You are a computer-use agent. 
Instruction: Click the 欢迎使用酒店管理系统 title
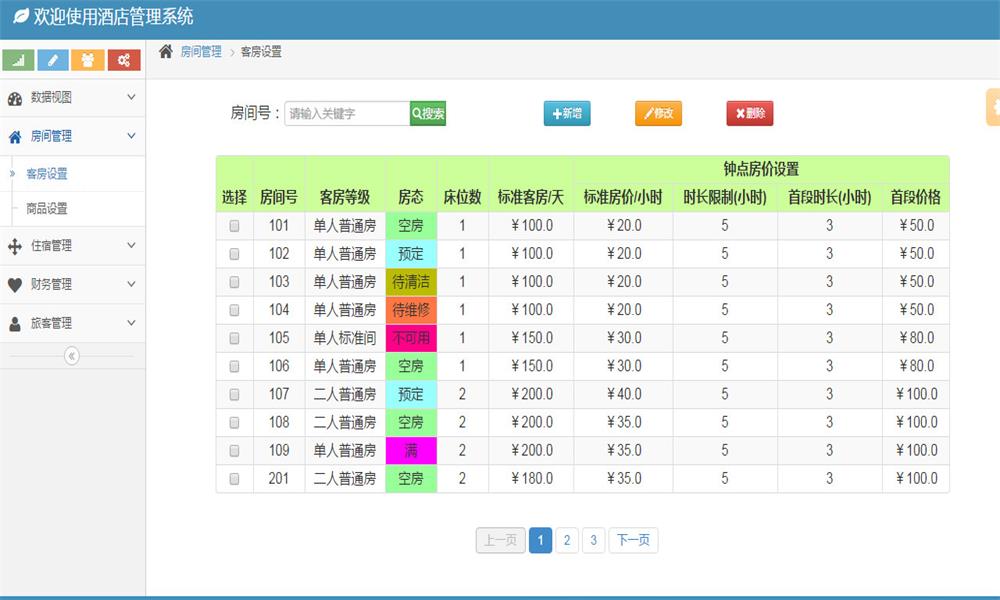click(x=114, y=17)
